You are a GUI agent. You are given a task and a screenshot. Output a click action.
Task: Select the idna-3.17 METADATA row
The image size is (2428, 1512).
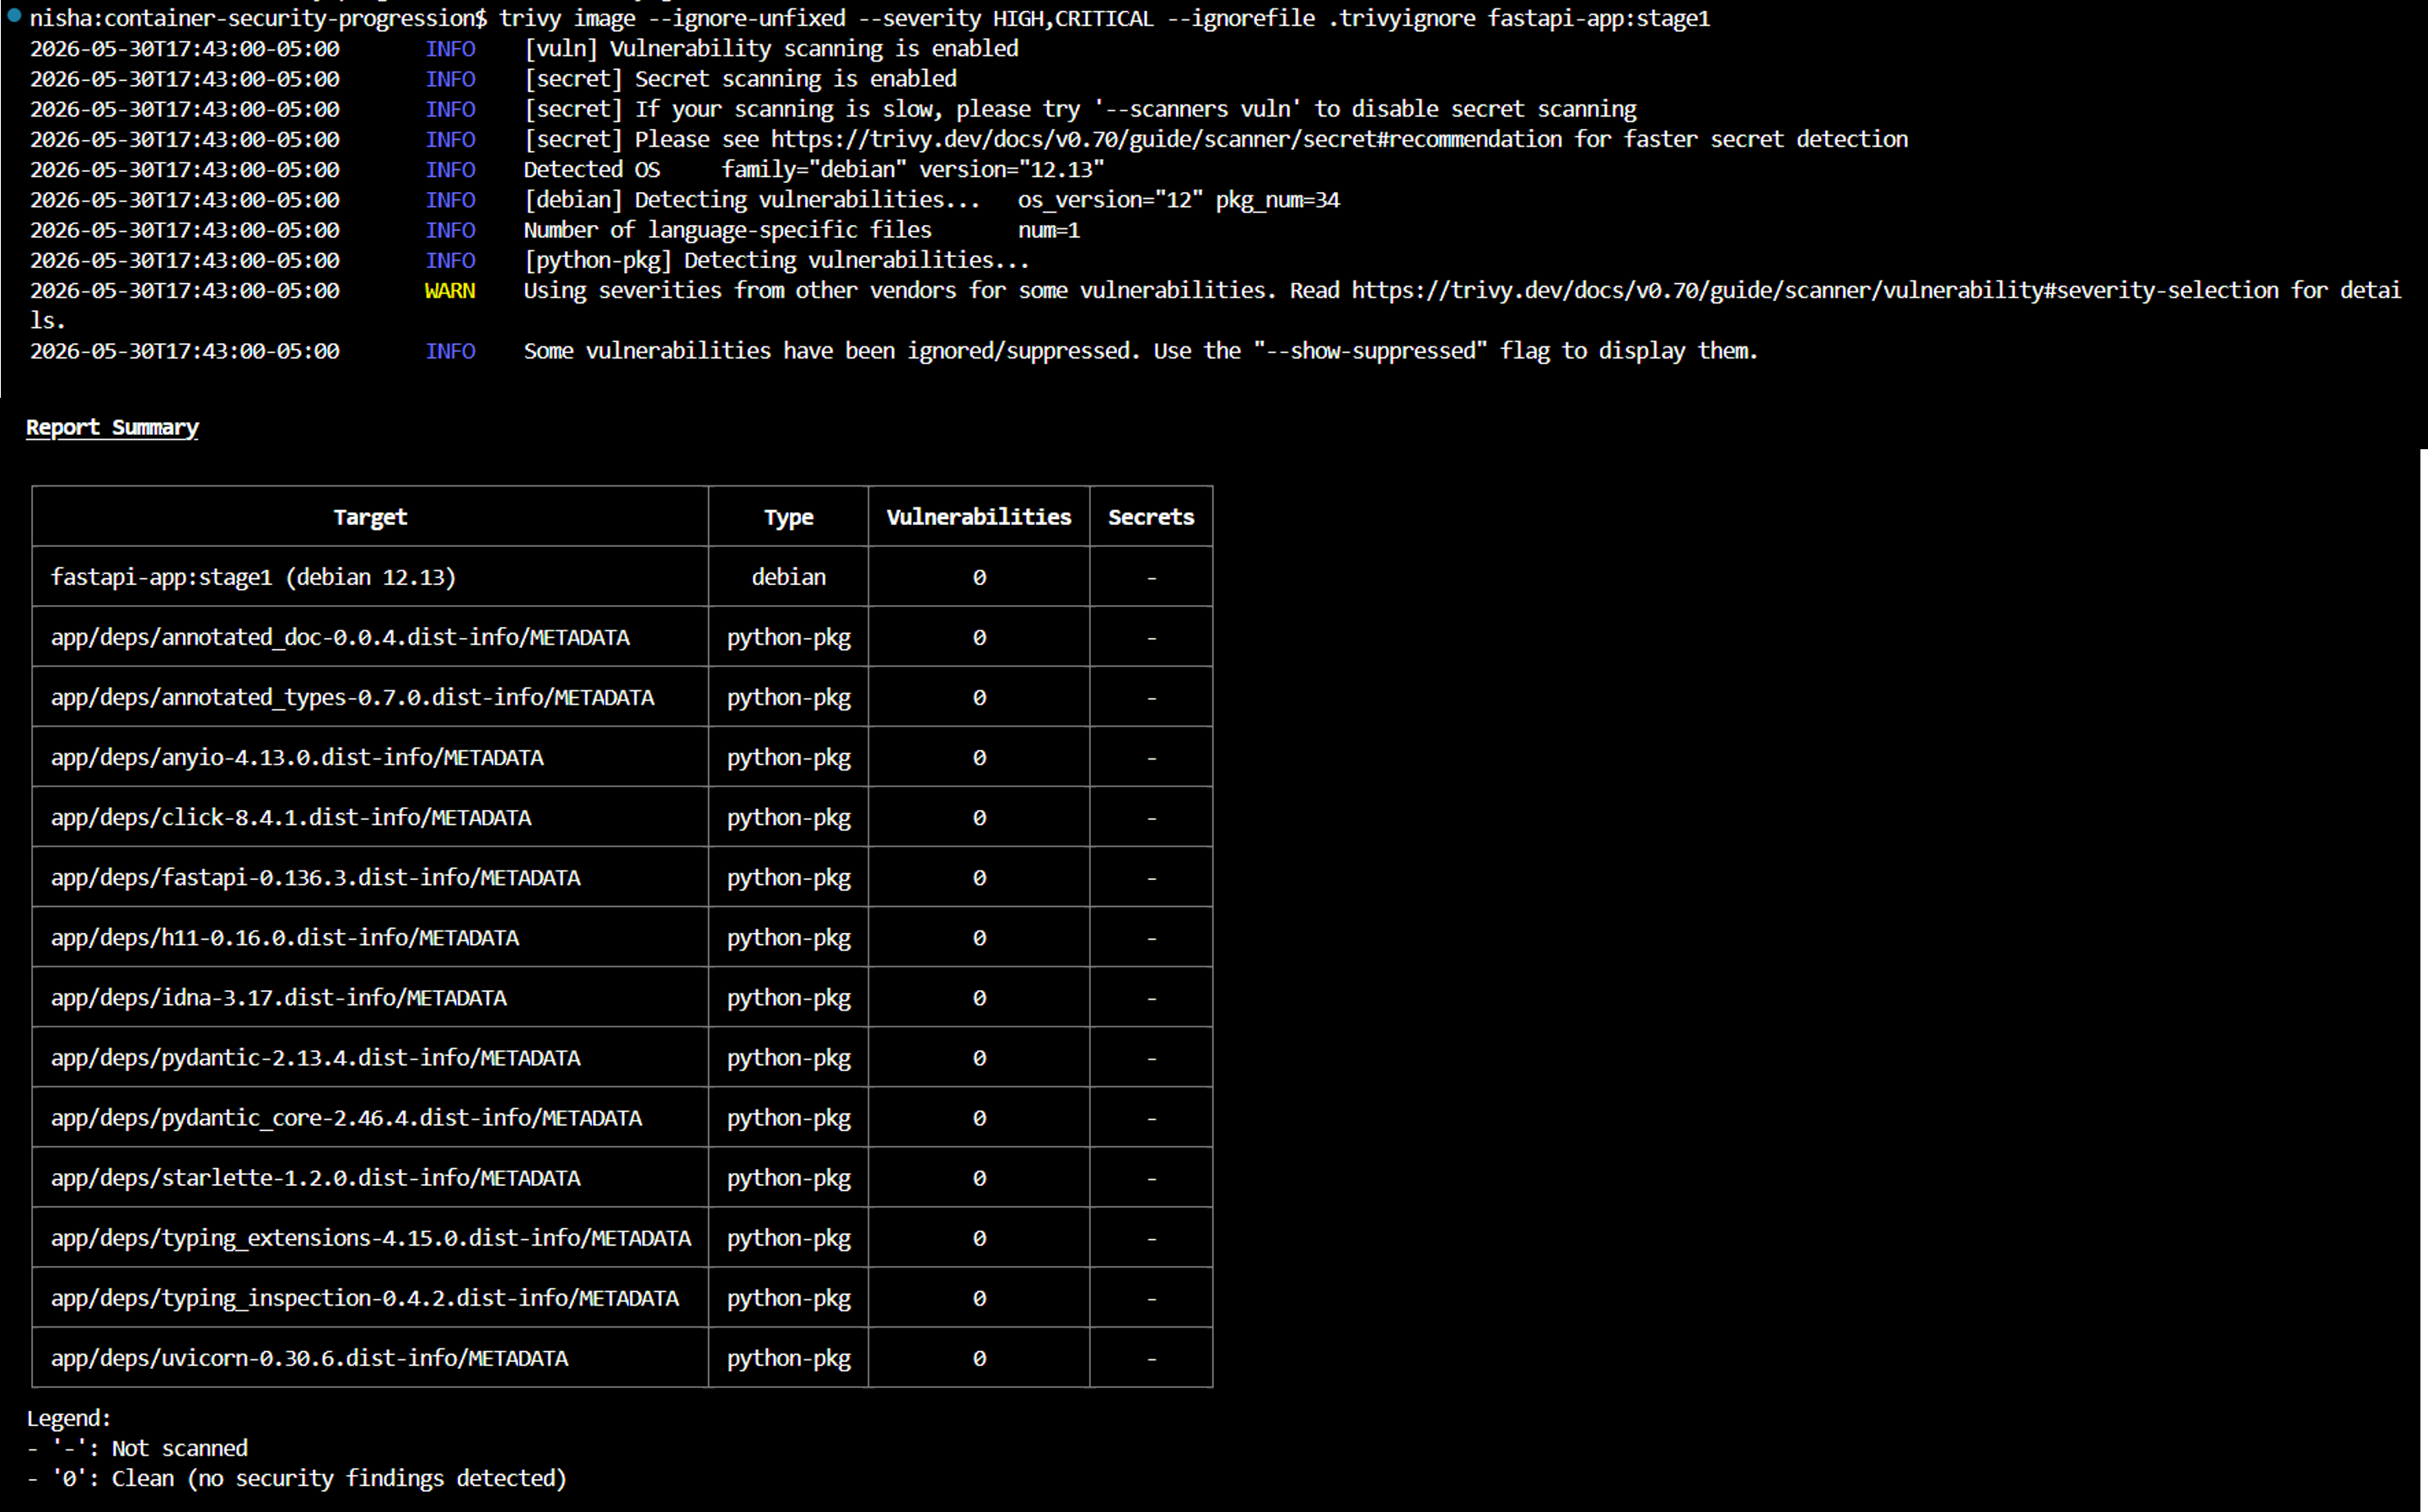pyautogui.click(x=622, y=997)
